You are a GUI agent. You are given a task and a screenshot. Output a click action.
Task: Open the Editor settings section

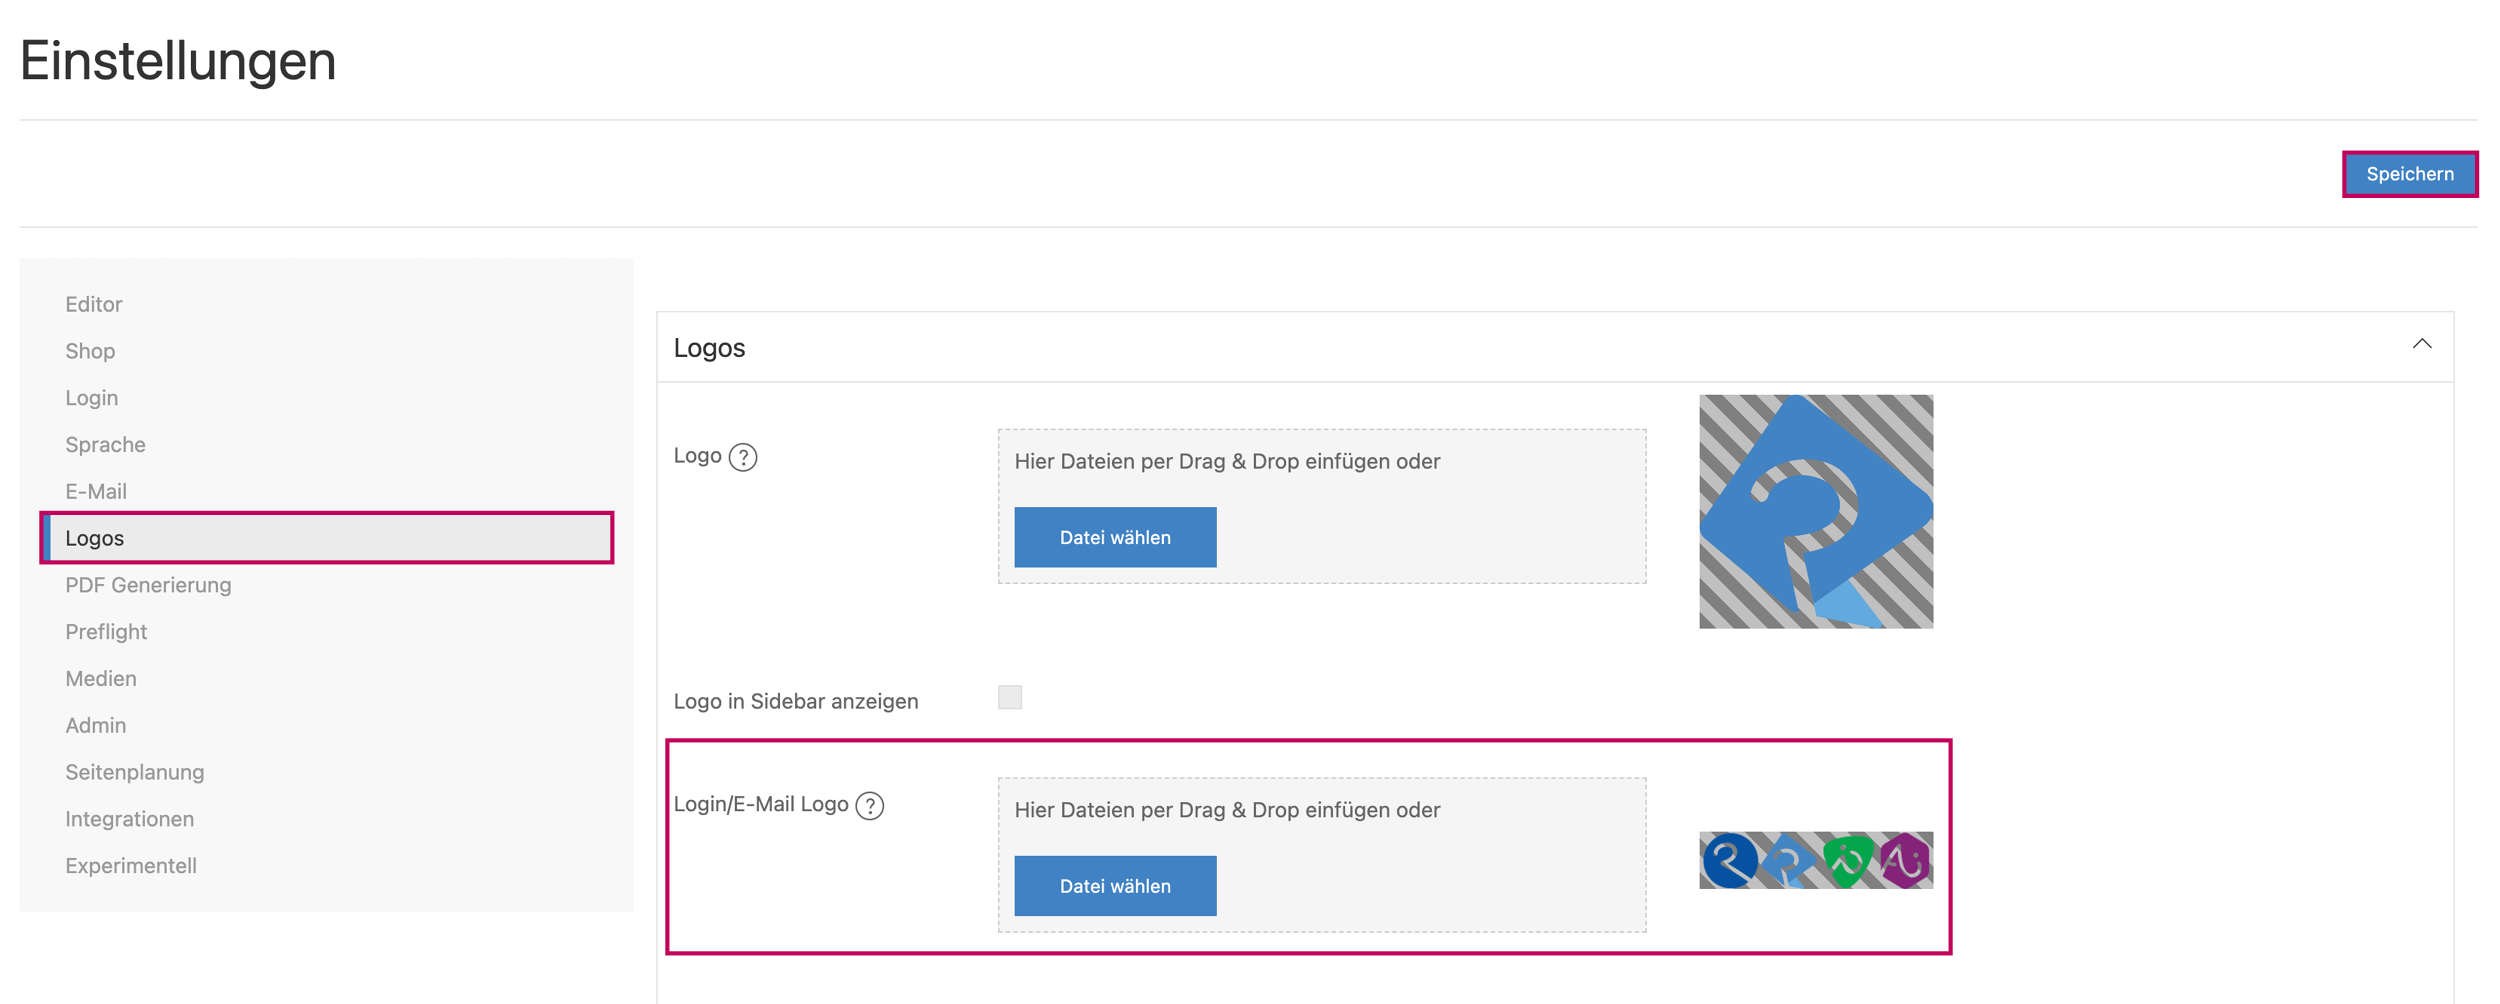click(x=94, y=304)
